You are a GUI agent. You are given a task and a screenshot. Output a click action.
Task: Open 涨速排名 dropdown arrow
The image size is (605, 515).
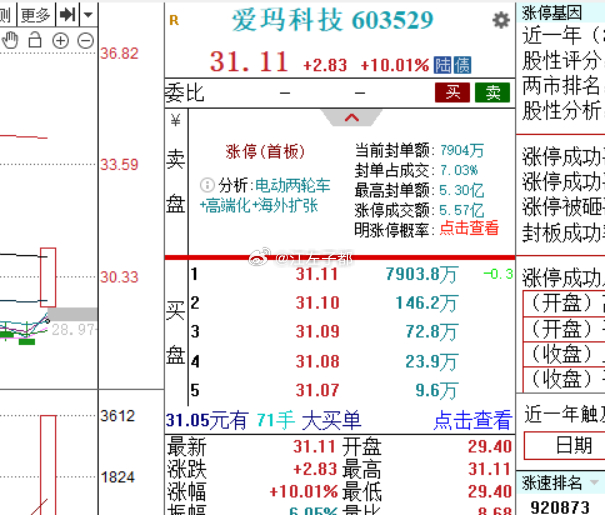[595, 483]
